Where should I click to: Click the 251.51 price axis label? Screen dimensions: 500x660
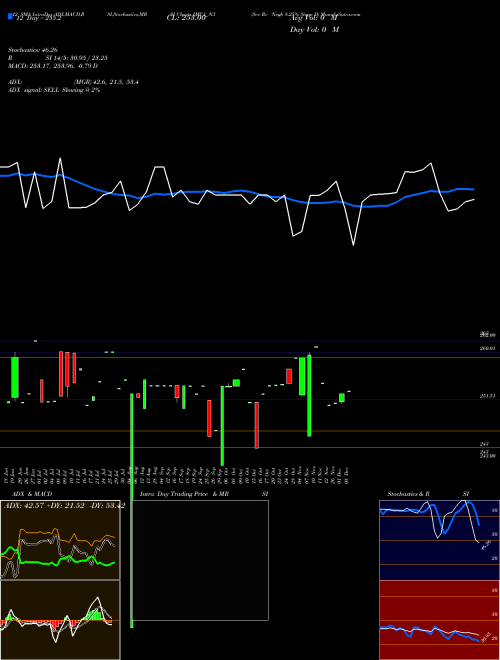coord(488,396)
